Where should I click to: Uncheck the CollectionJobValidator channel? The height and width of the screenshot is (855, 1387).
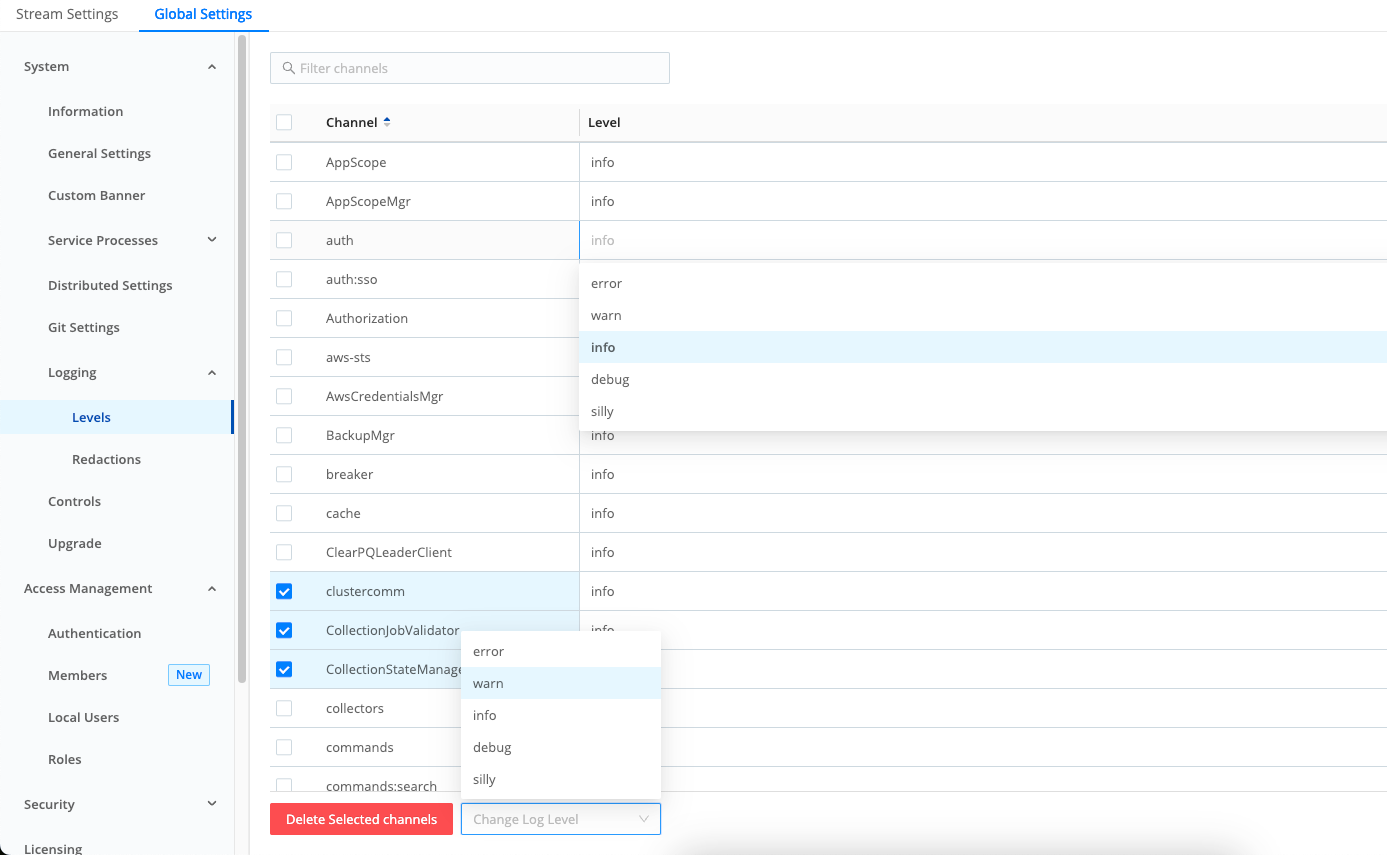point(283,630)
